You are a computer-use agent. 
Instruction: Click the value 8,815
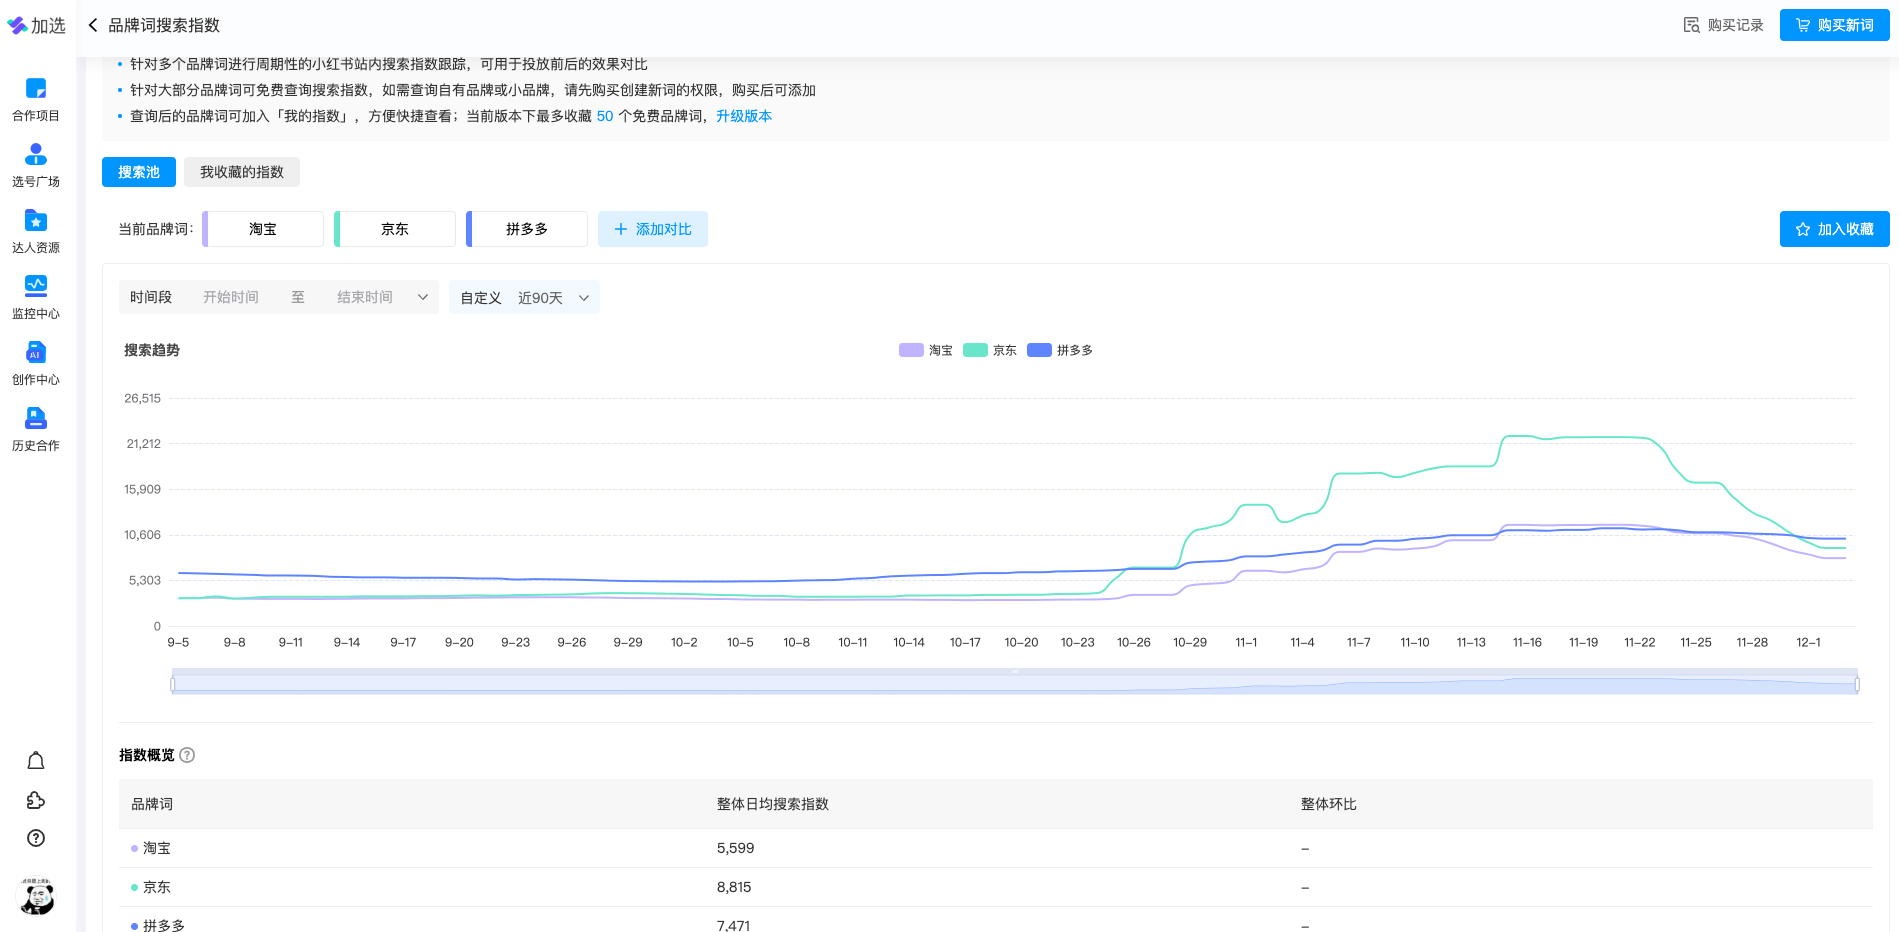pos(734,887)
